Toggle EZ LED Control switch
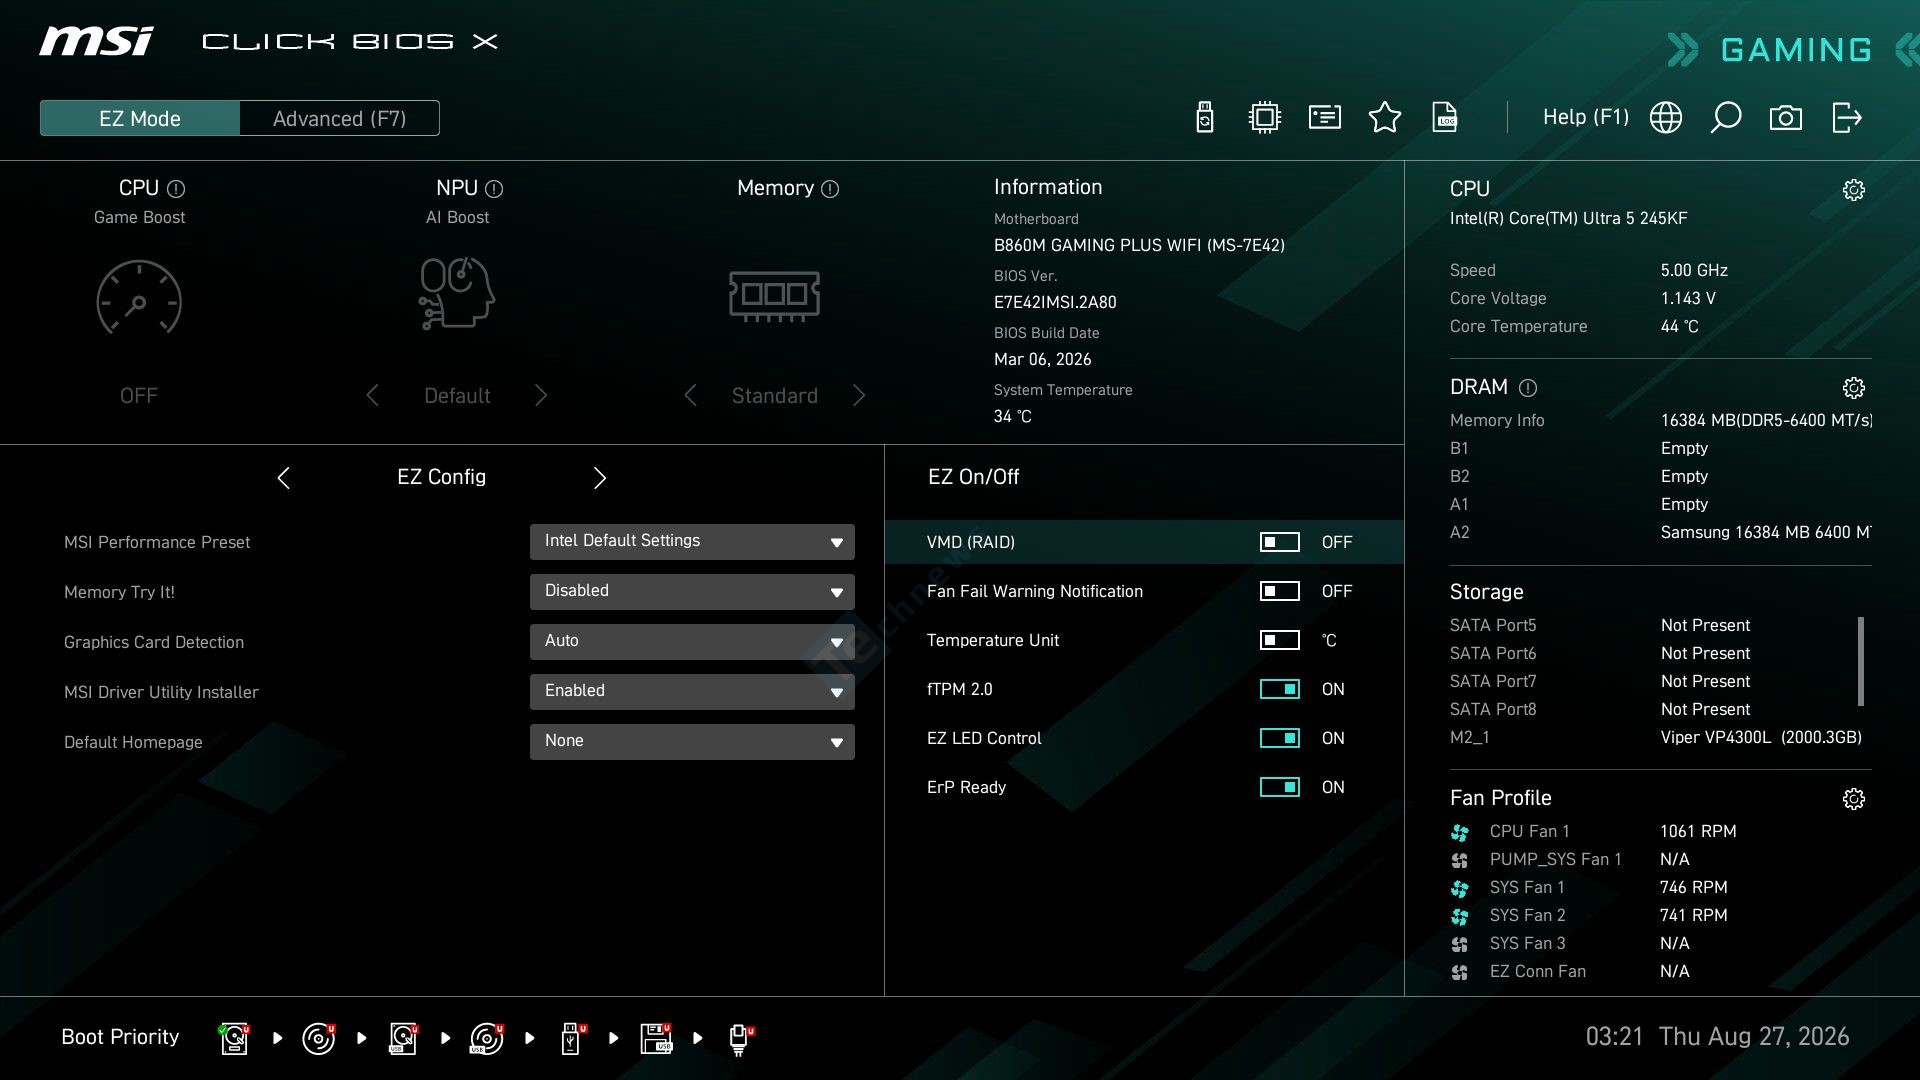 point(1280,738)
